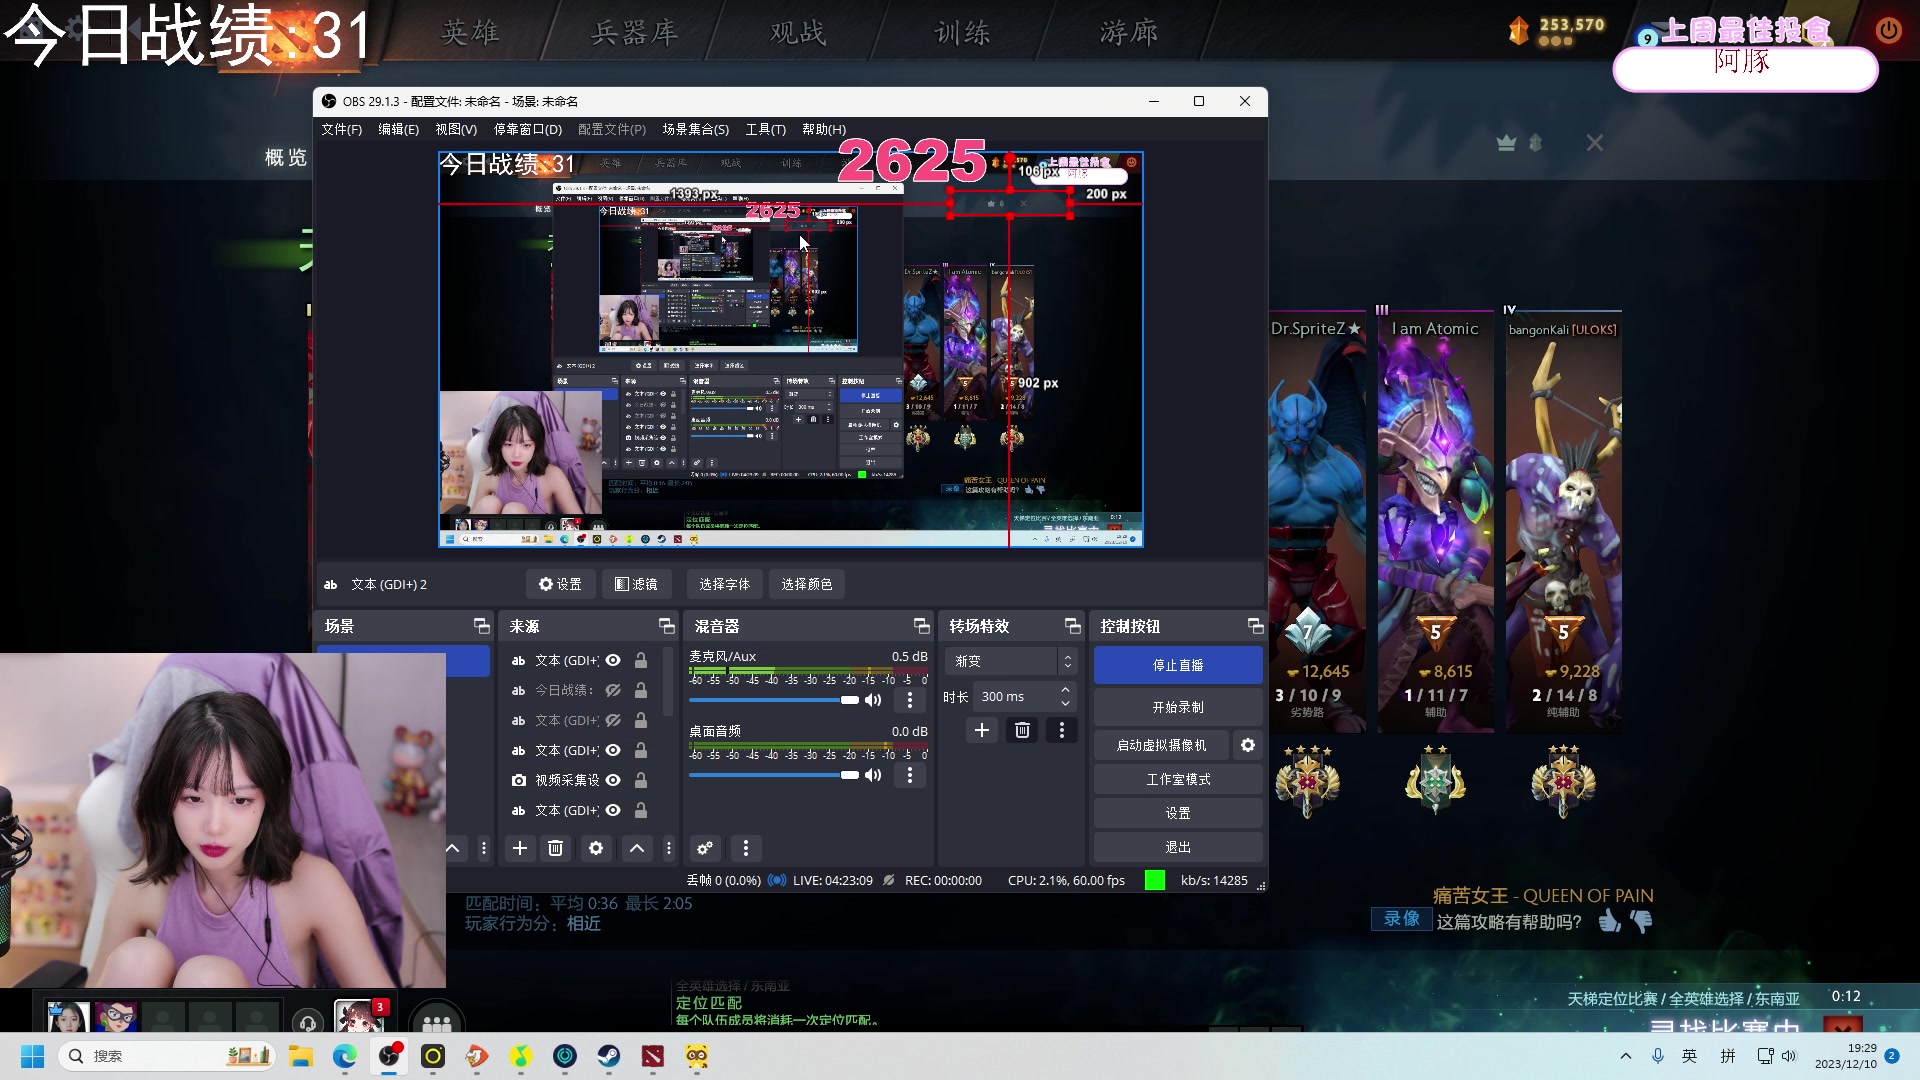The width and height of the screenshot is (1920, 1080).
Task: Enable 工作室模式 studio mode
Action: pos(1178,779)
